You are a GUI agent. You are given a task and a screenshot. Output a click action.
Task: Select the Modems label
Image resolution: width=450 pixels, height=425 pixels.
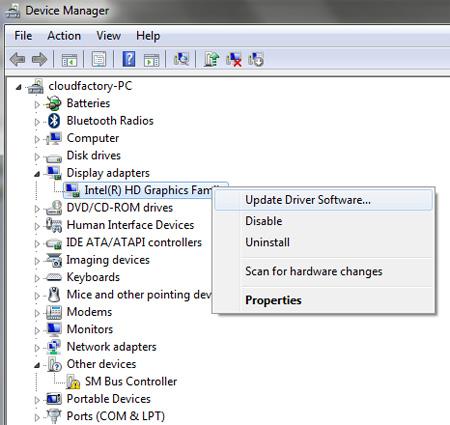click(x=89, y=312)
